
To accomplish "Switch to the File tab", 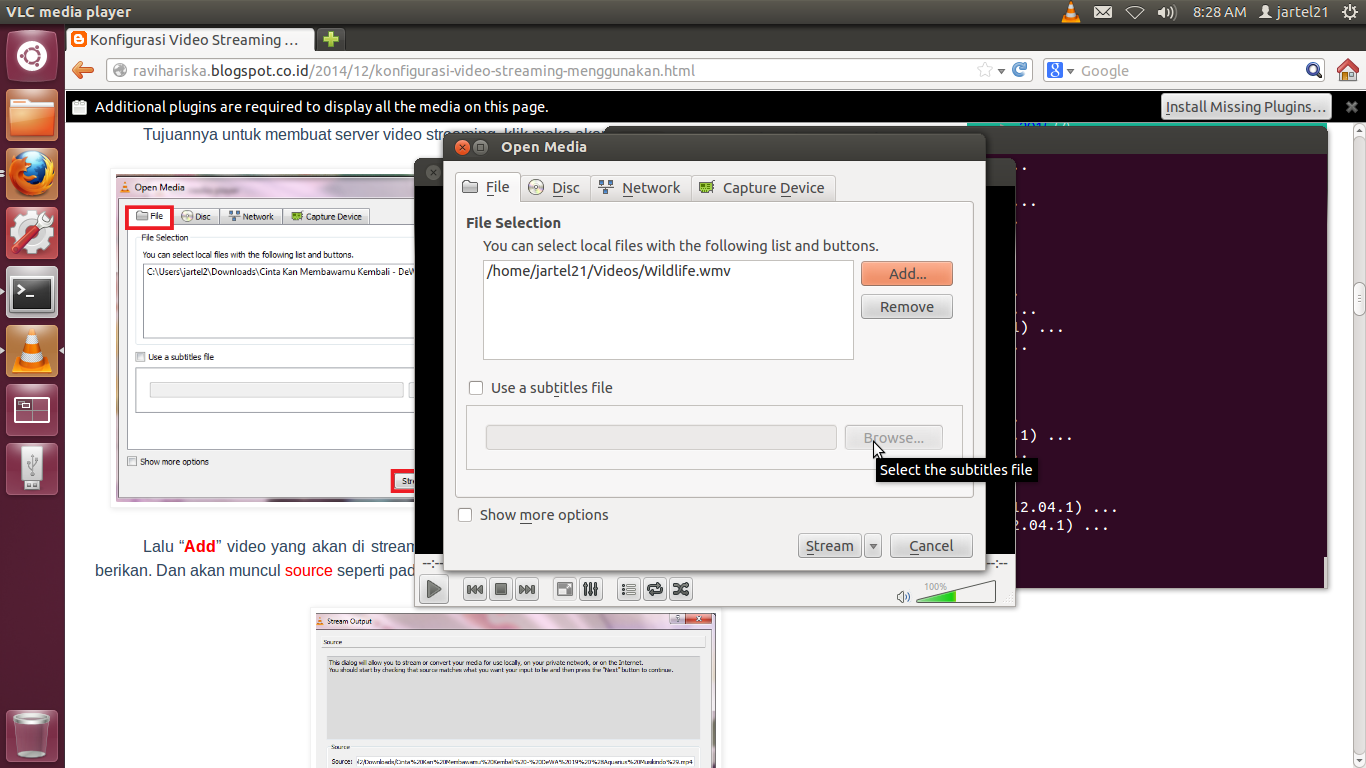I will pos(485,187).
